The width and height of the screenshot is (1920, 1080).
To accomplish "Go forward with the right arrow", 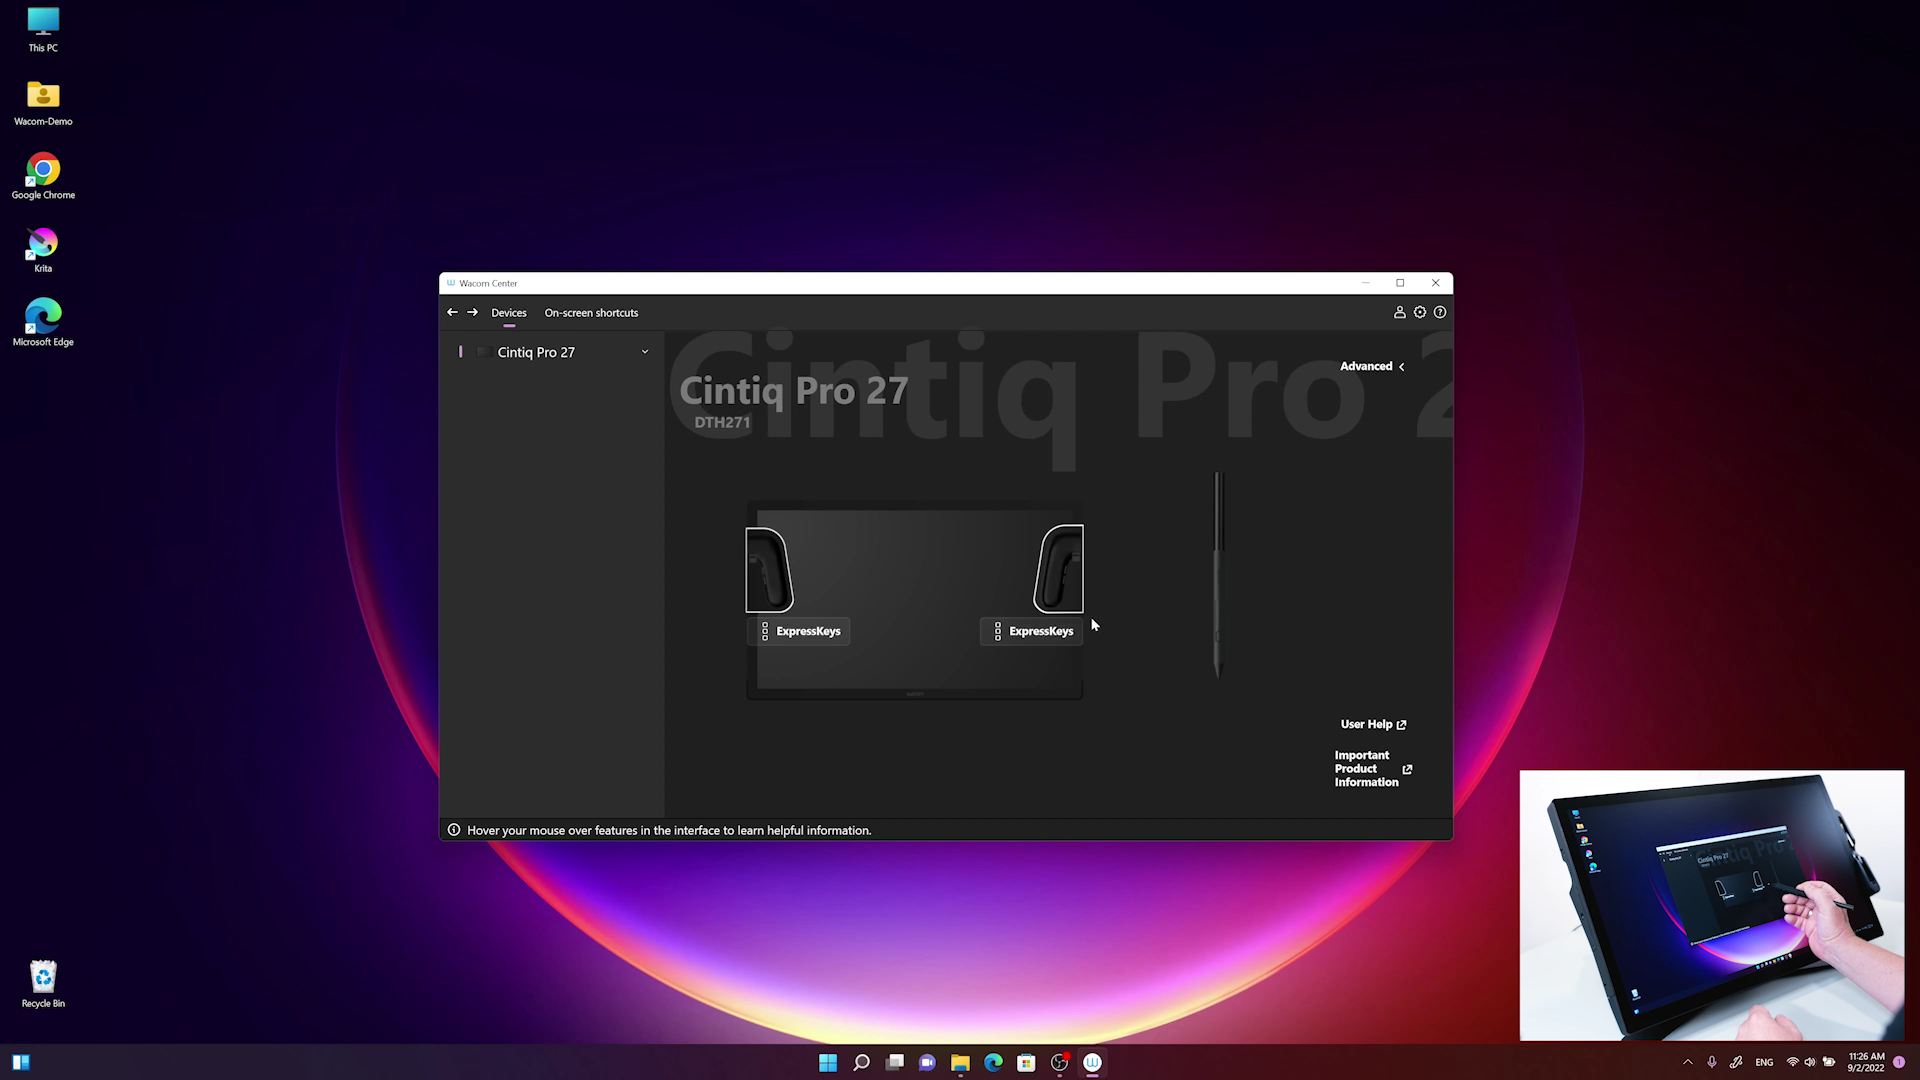I will pyautogui.click(x=473, y=312).
